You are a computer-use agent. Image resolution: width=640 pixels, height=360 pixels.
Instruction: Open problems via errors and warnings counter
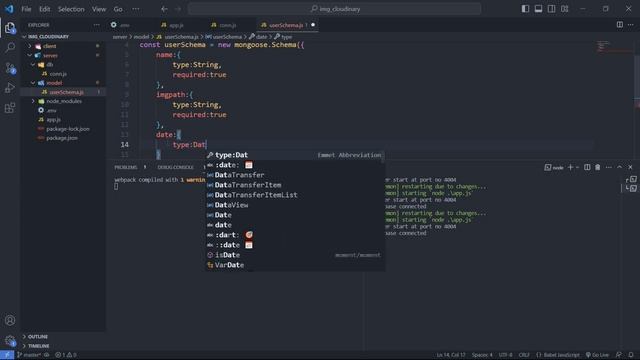[x=66, y=355]
